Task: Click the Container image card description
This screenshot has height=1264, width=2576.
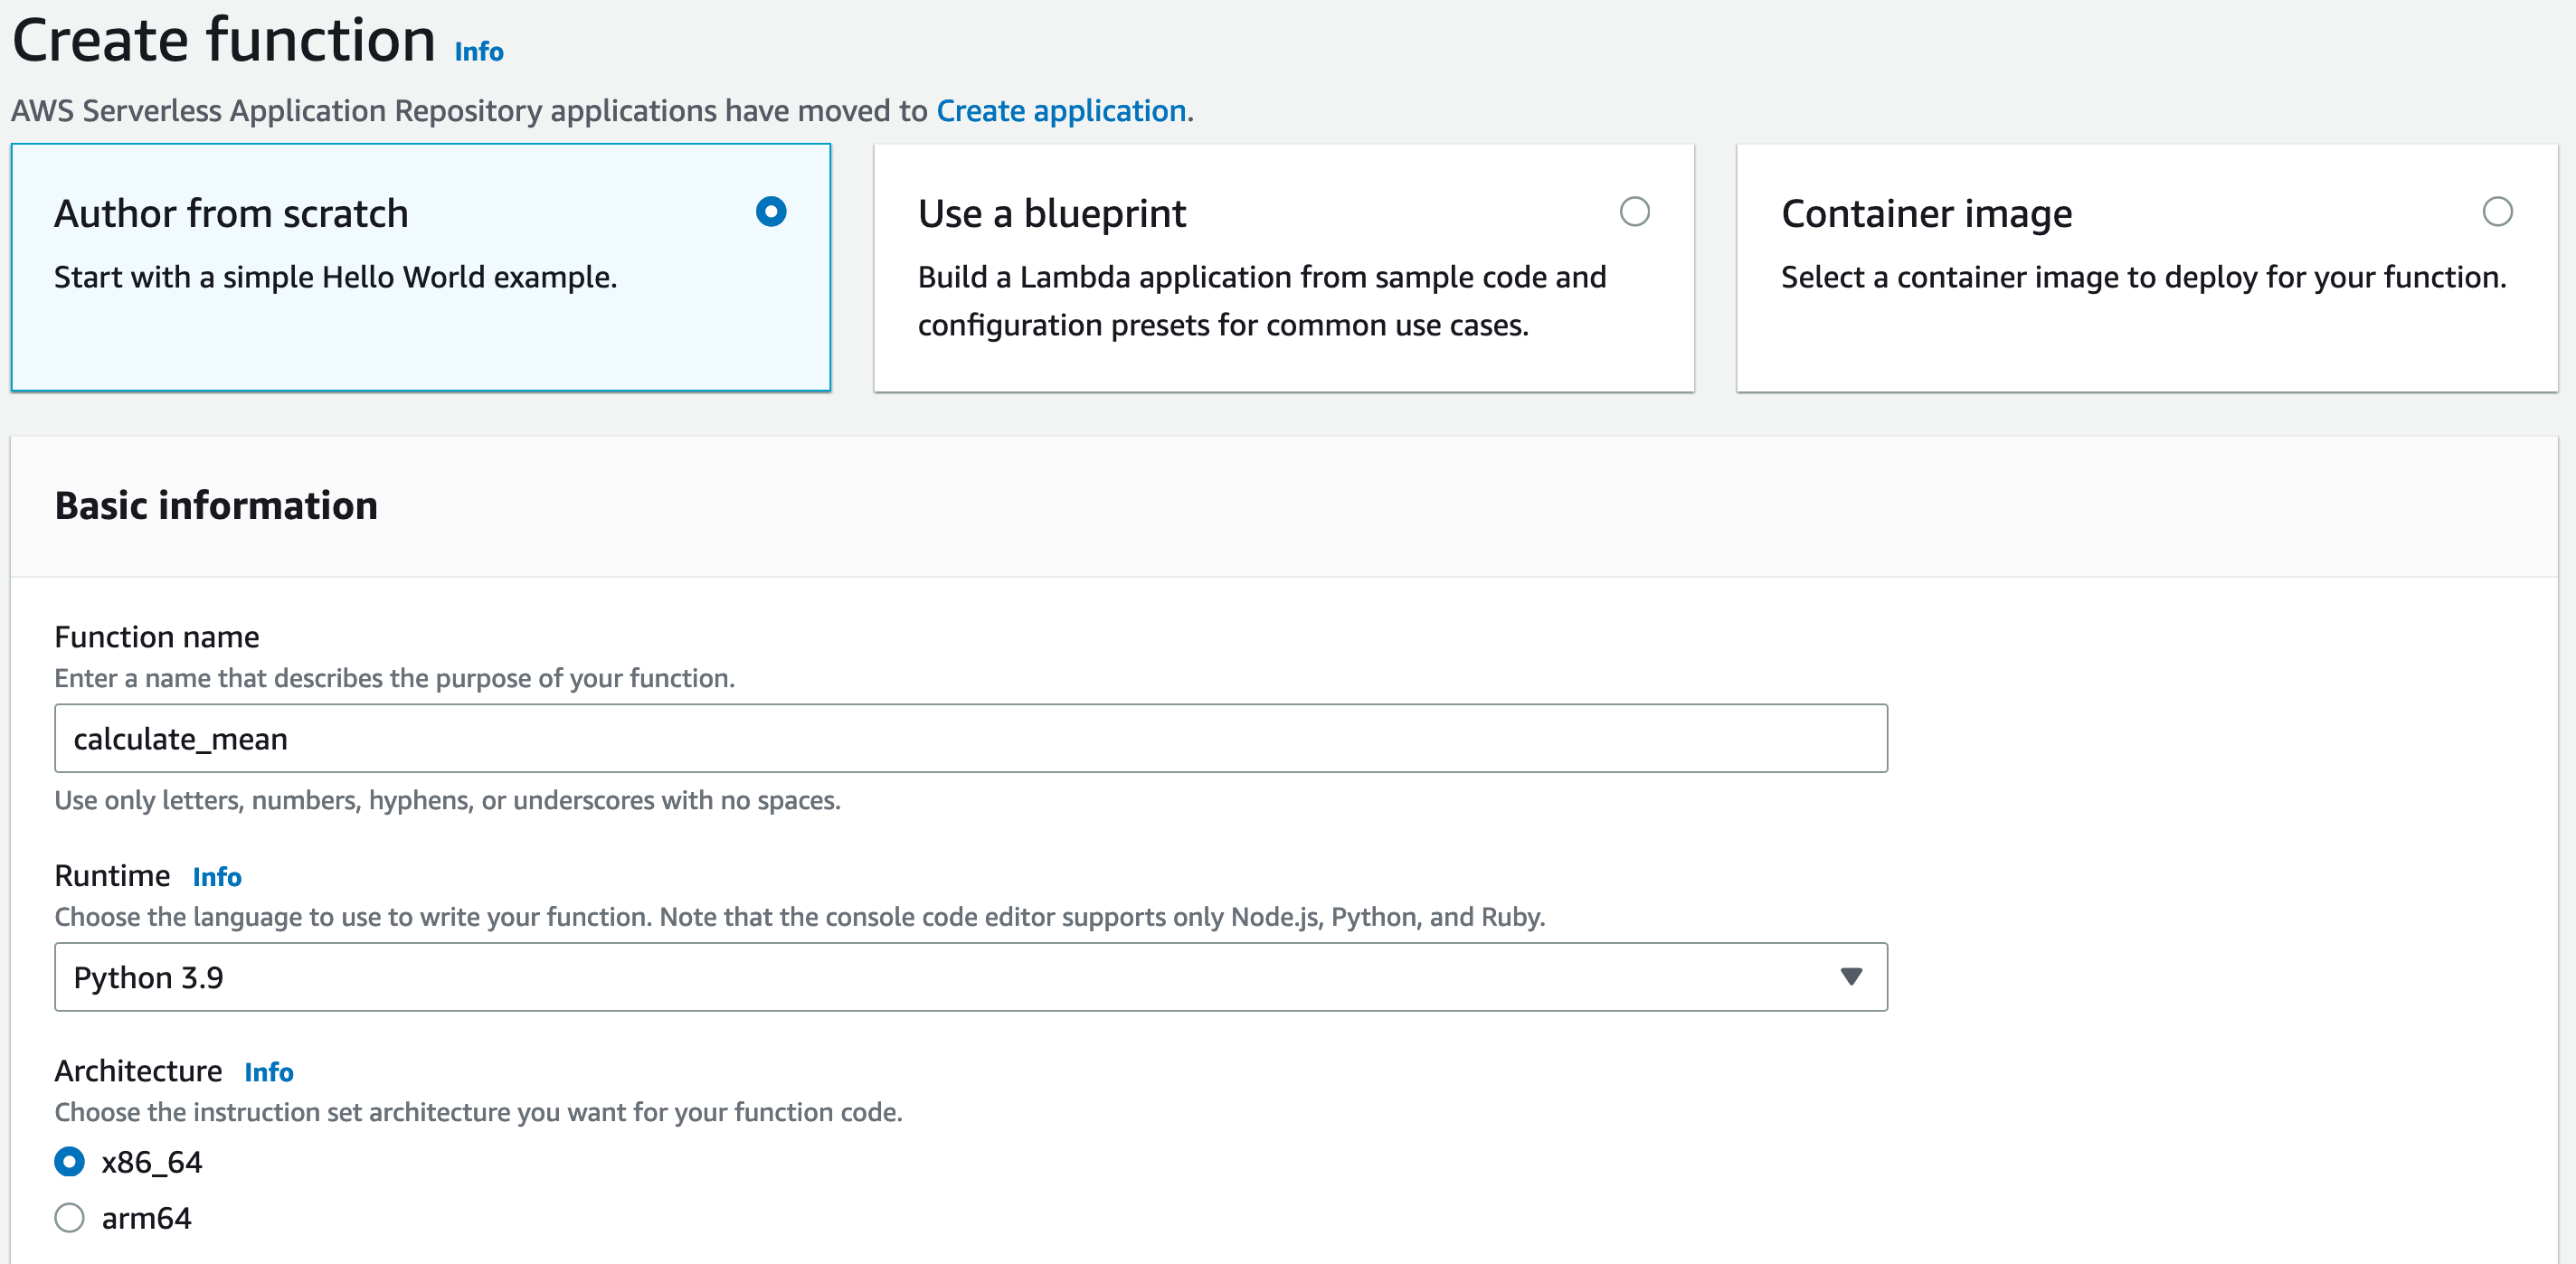Action: point(2143,277)
